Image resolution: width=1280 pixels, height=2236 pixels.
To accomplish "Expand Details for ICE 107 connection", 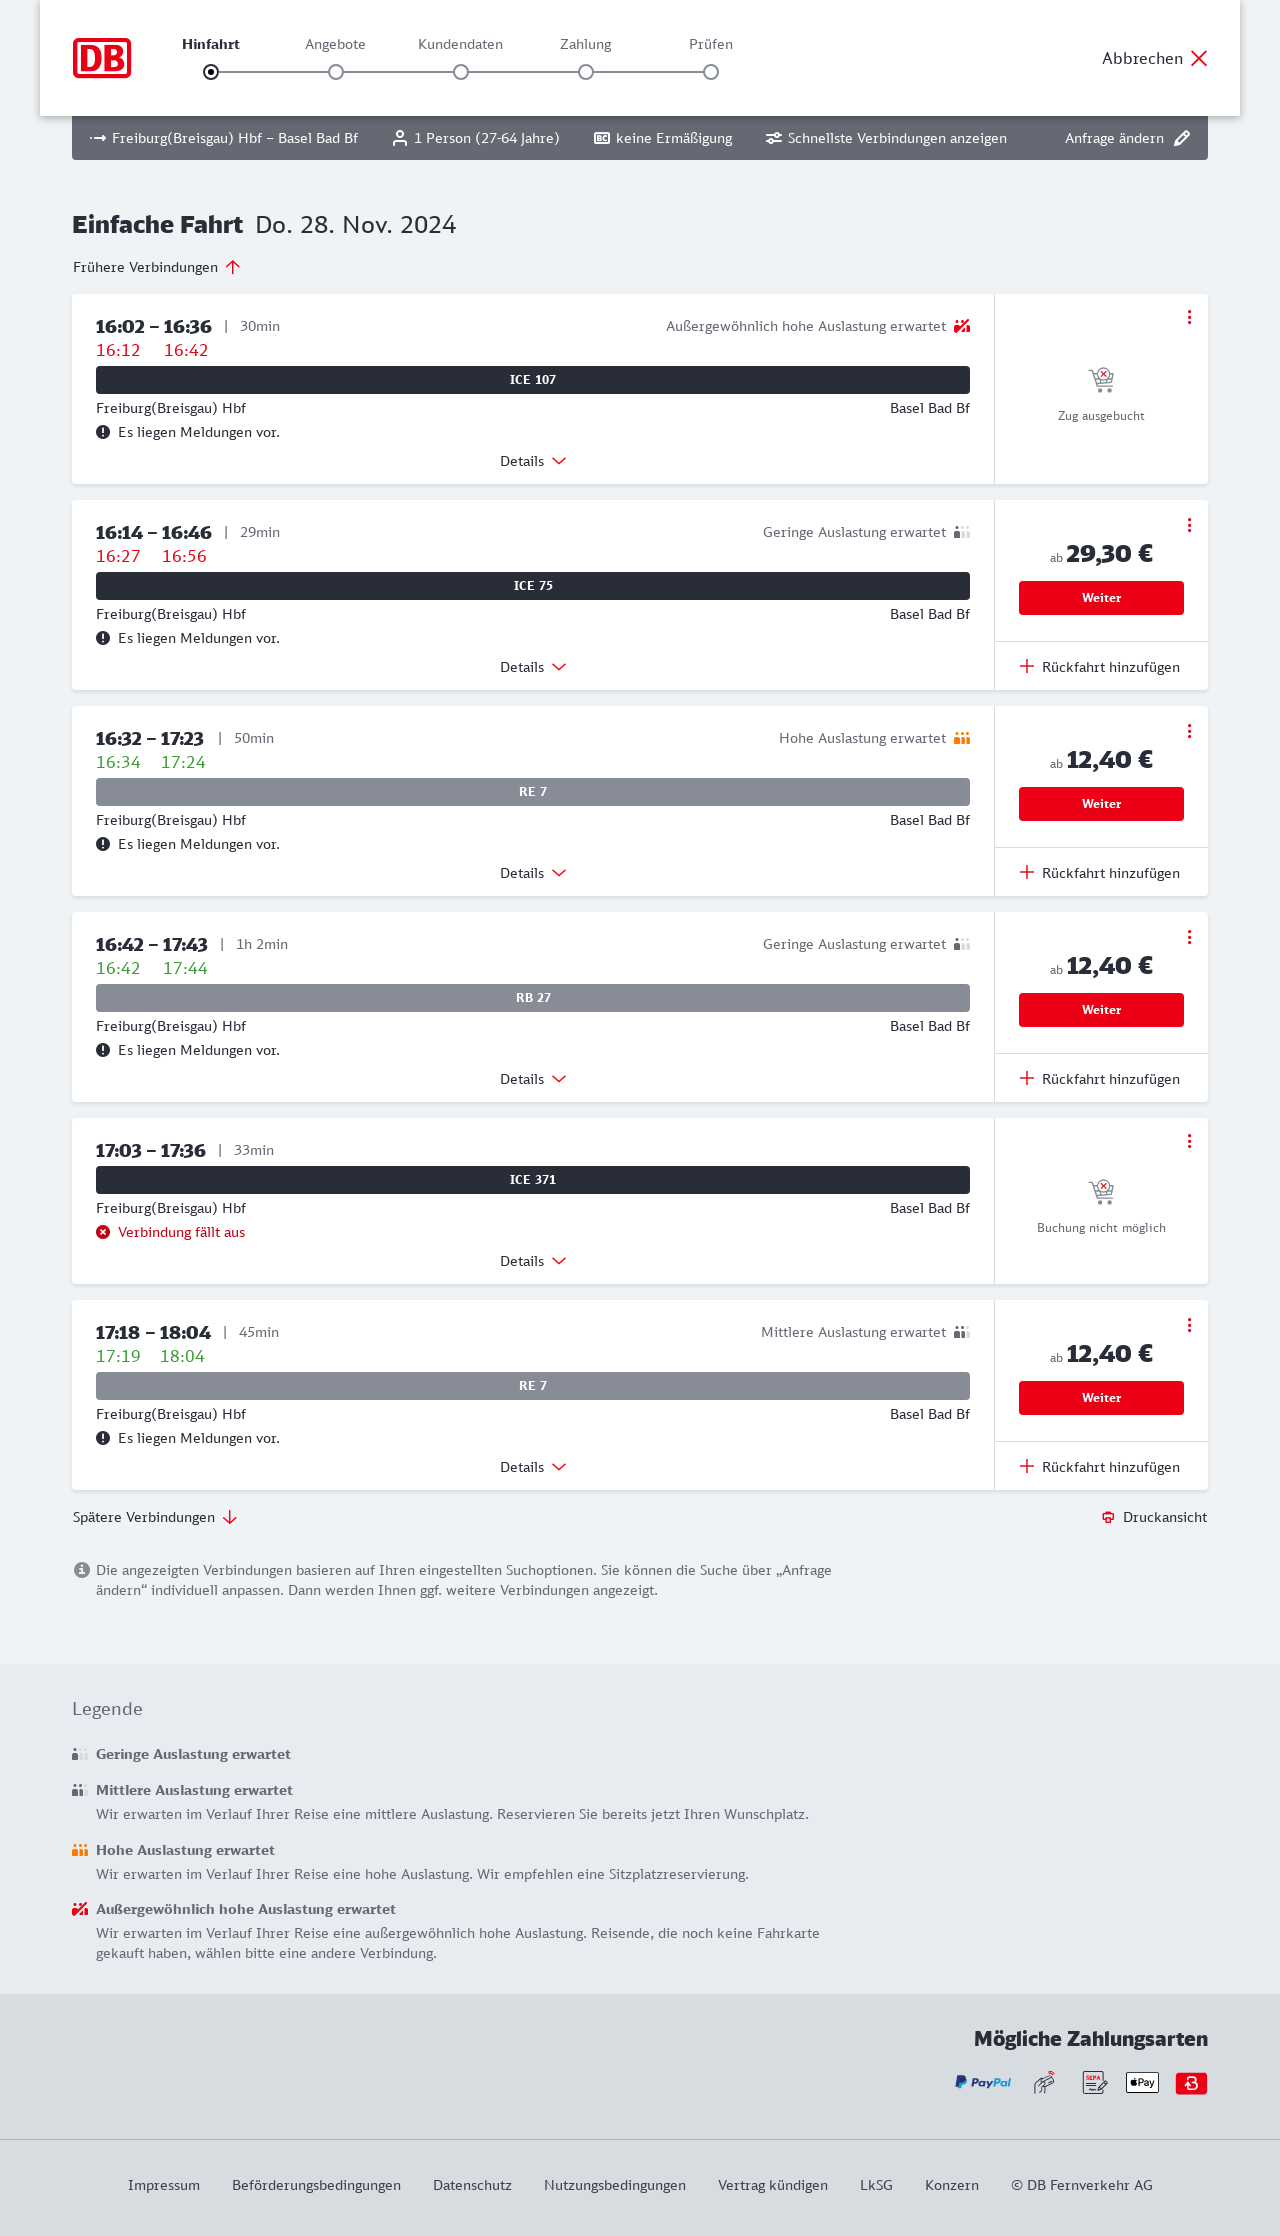I will pos(533,461).
